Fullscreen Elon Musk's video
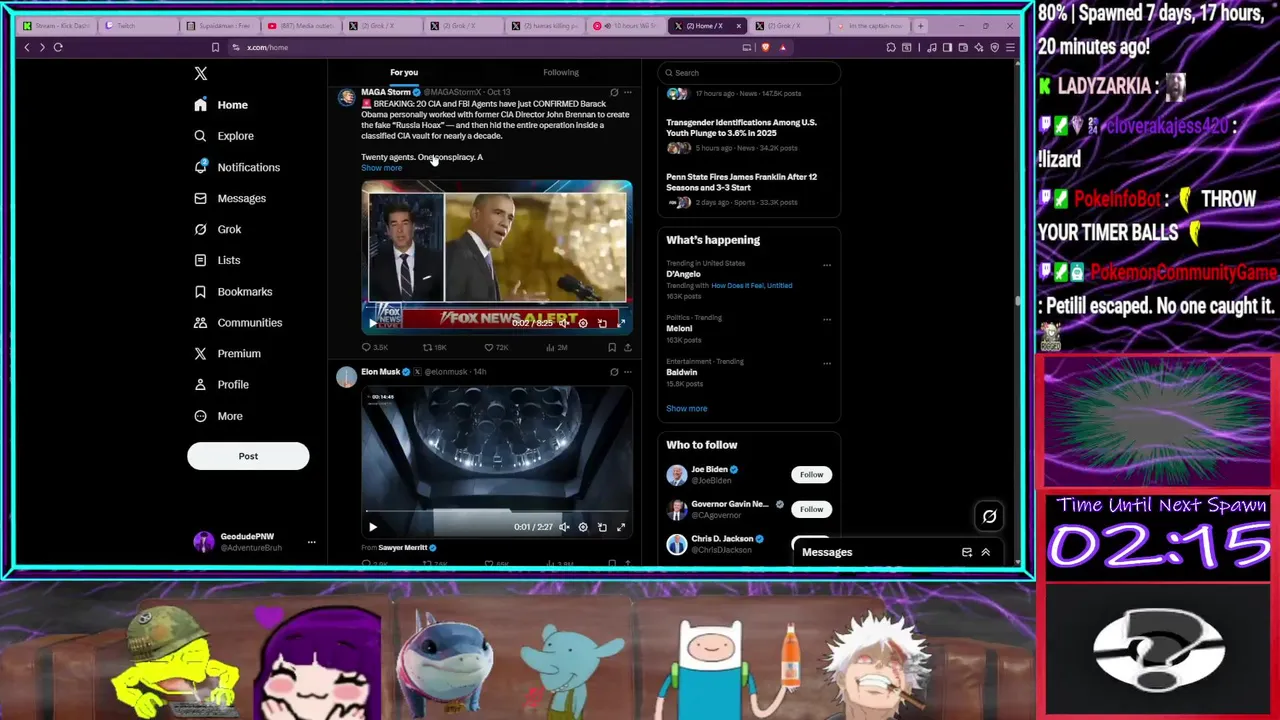Viewport: 1280px width, 720px height. (x=621, y=527)
